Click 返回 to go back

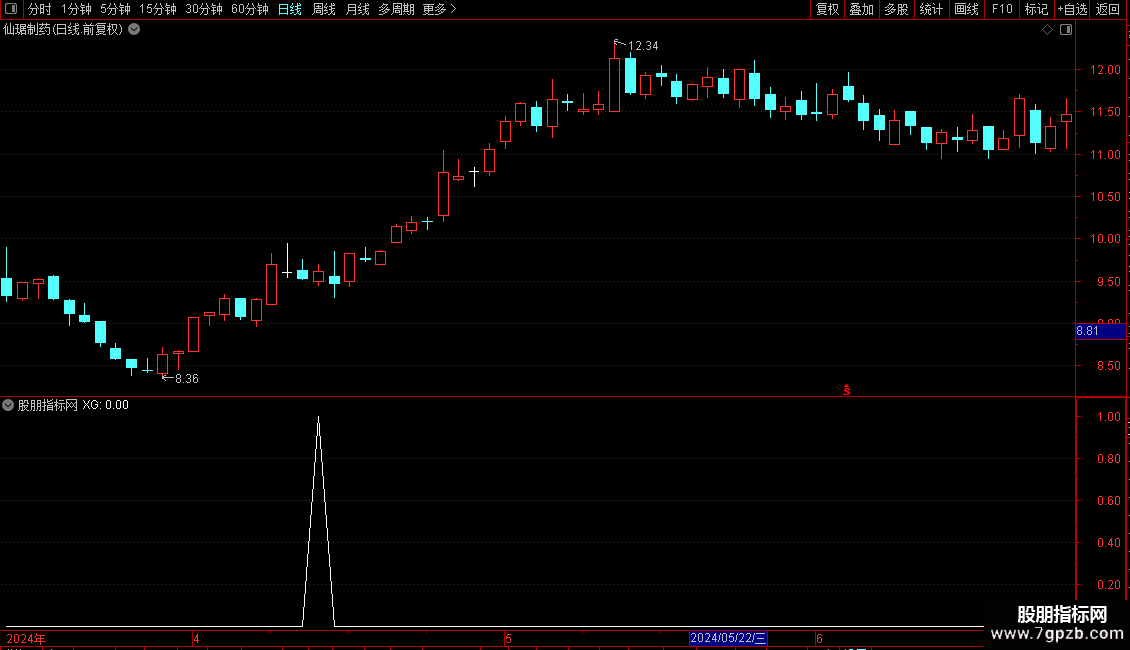1108,9
